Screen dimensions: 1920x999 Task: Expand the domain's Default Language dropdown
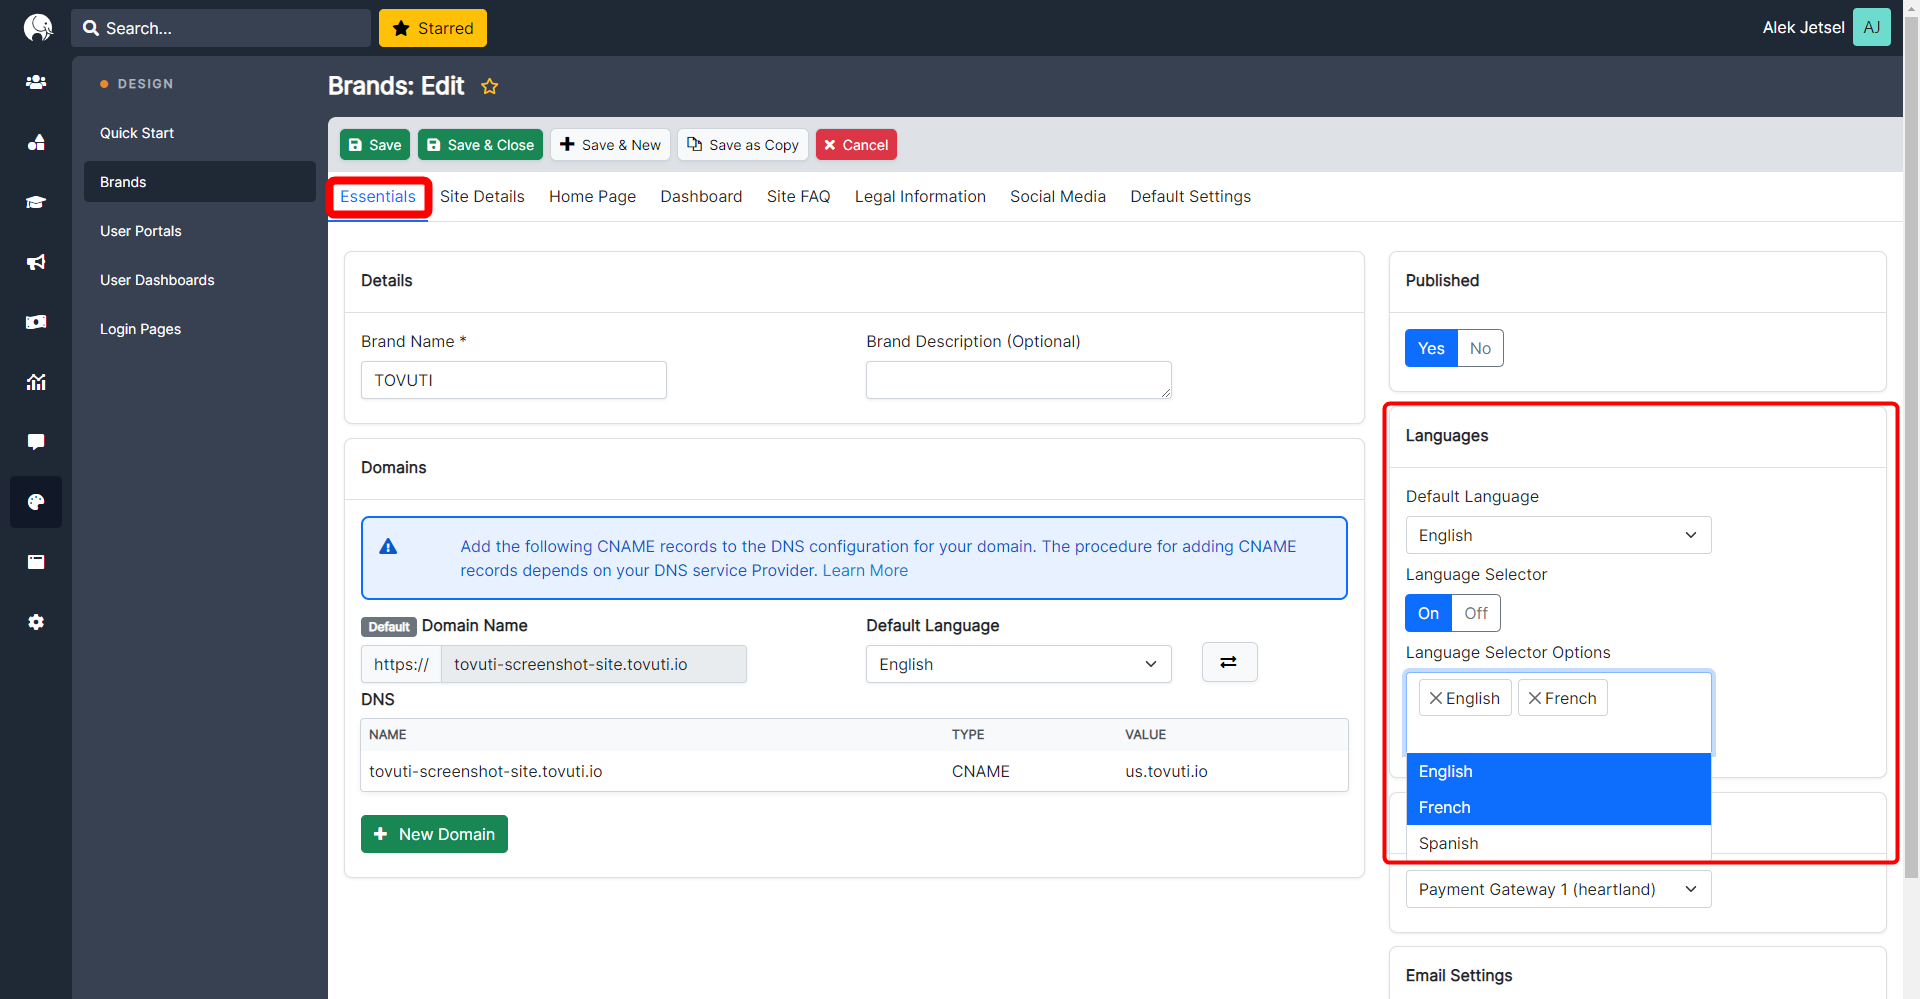(1017, 664)
